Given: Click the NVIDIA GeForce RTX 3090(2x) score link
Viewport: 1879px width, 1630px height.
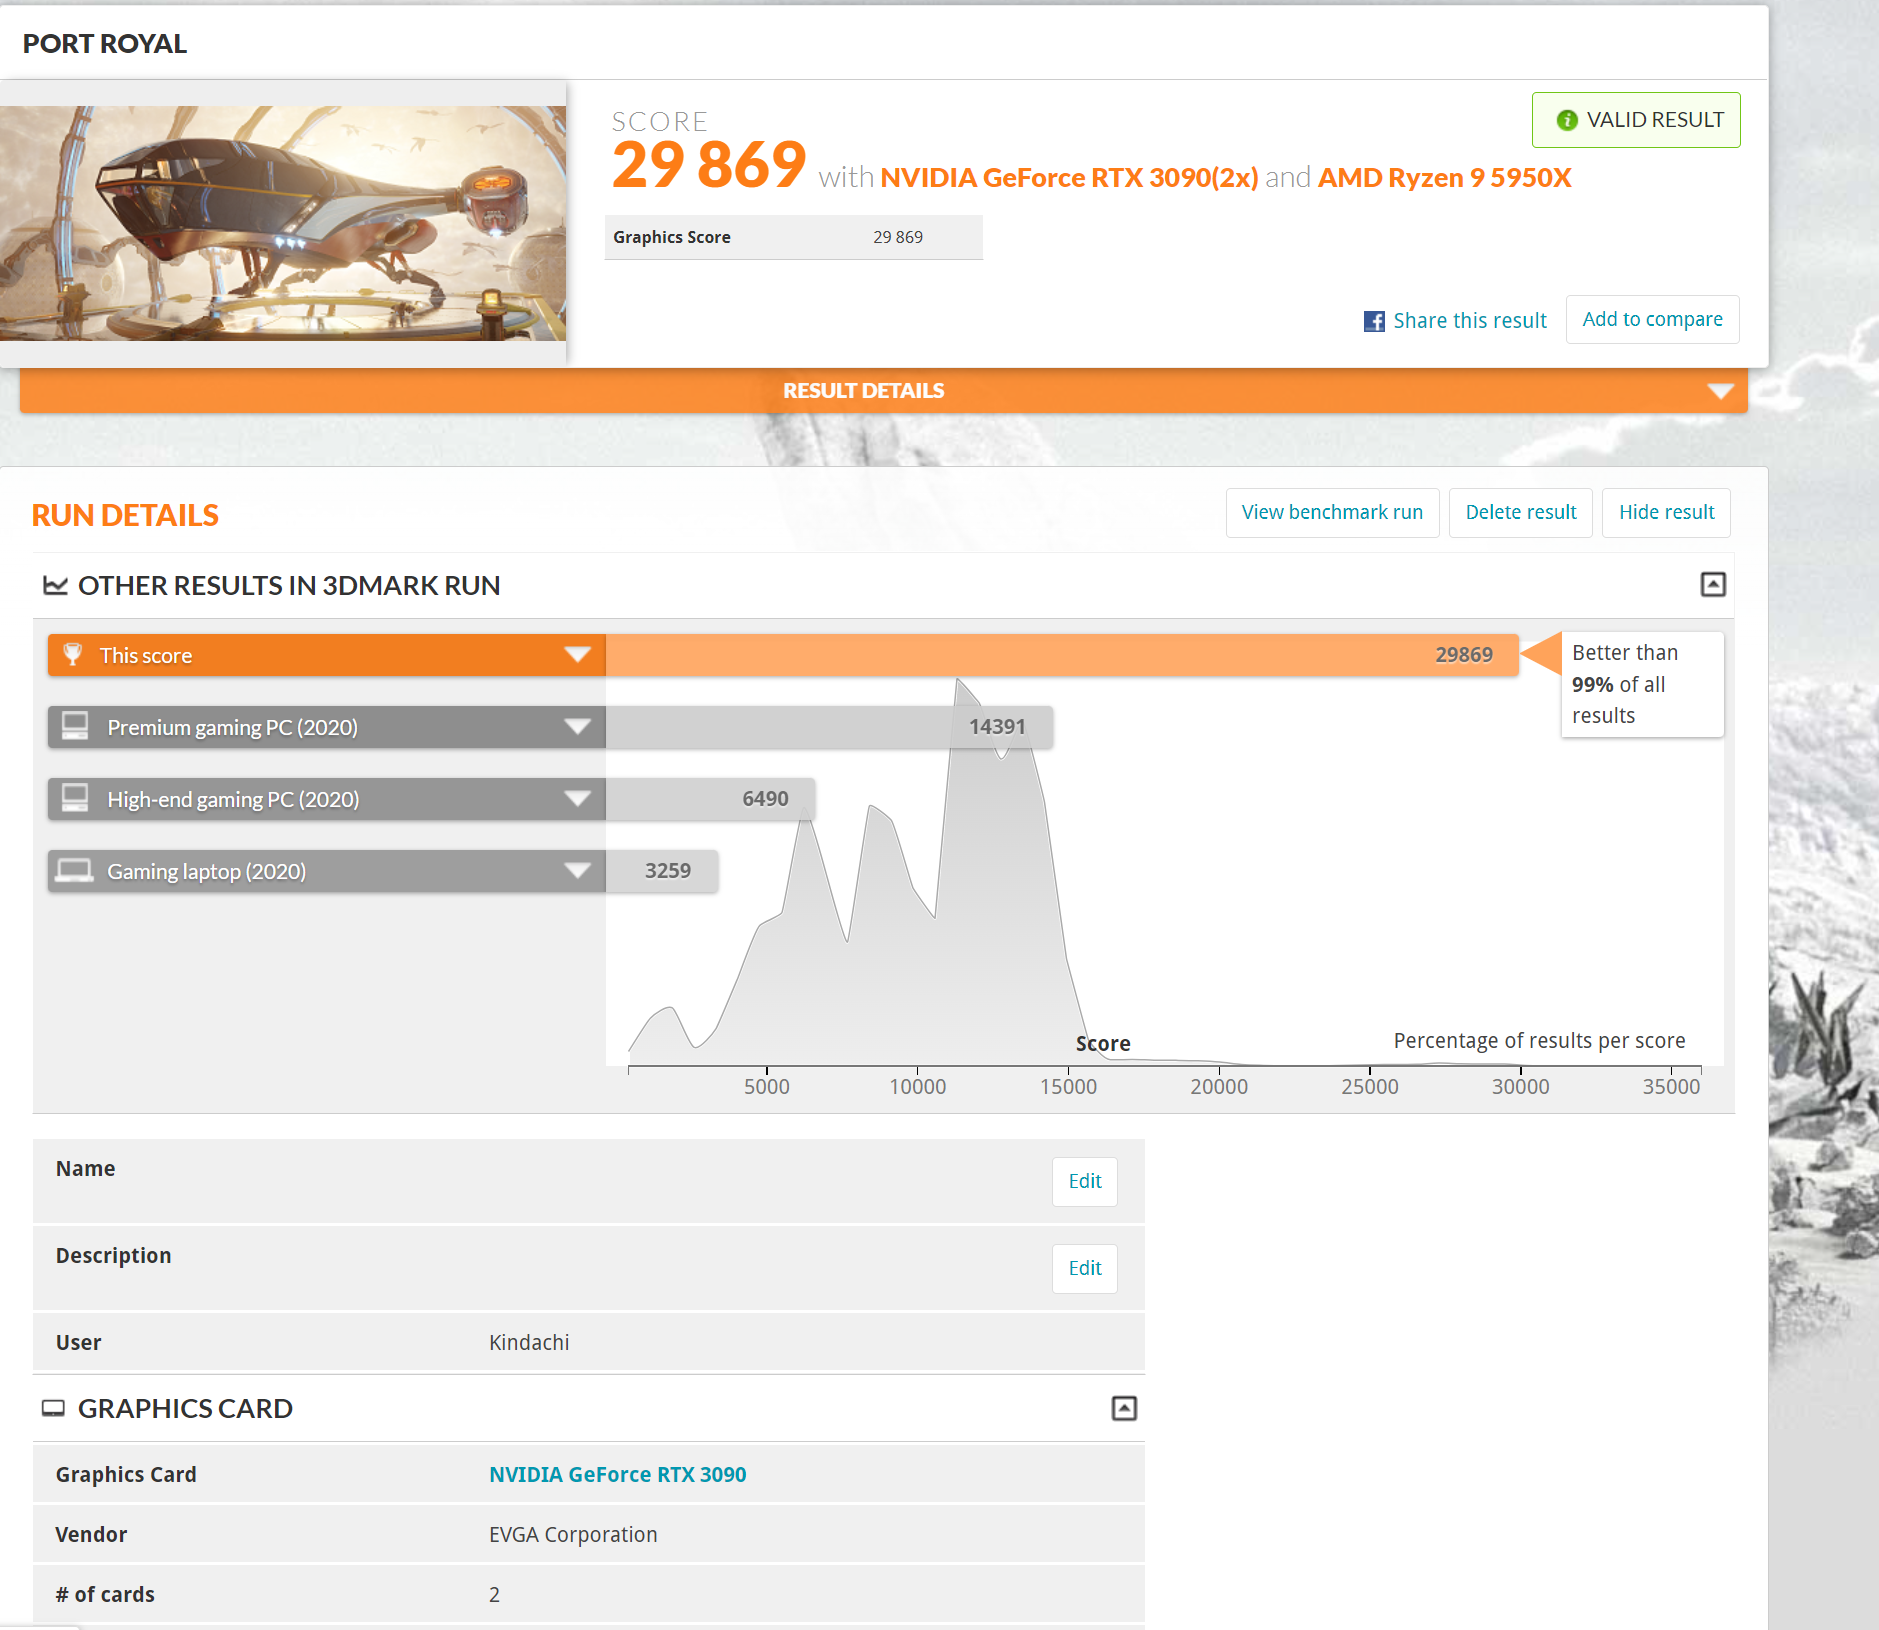Looking at the screenshot, I should pyautogui.click(x=1069, y=178).
